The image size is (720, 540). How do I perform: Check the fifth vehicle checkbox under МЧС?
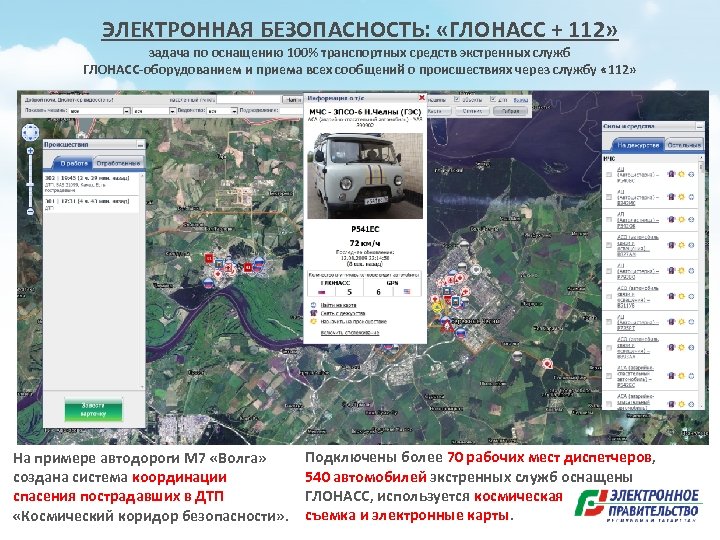609,271
